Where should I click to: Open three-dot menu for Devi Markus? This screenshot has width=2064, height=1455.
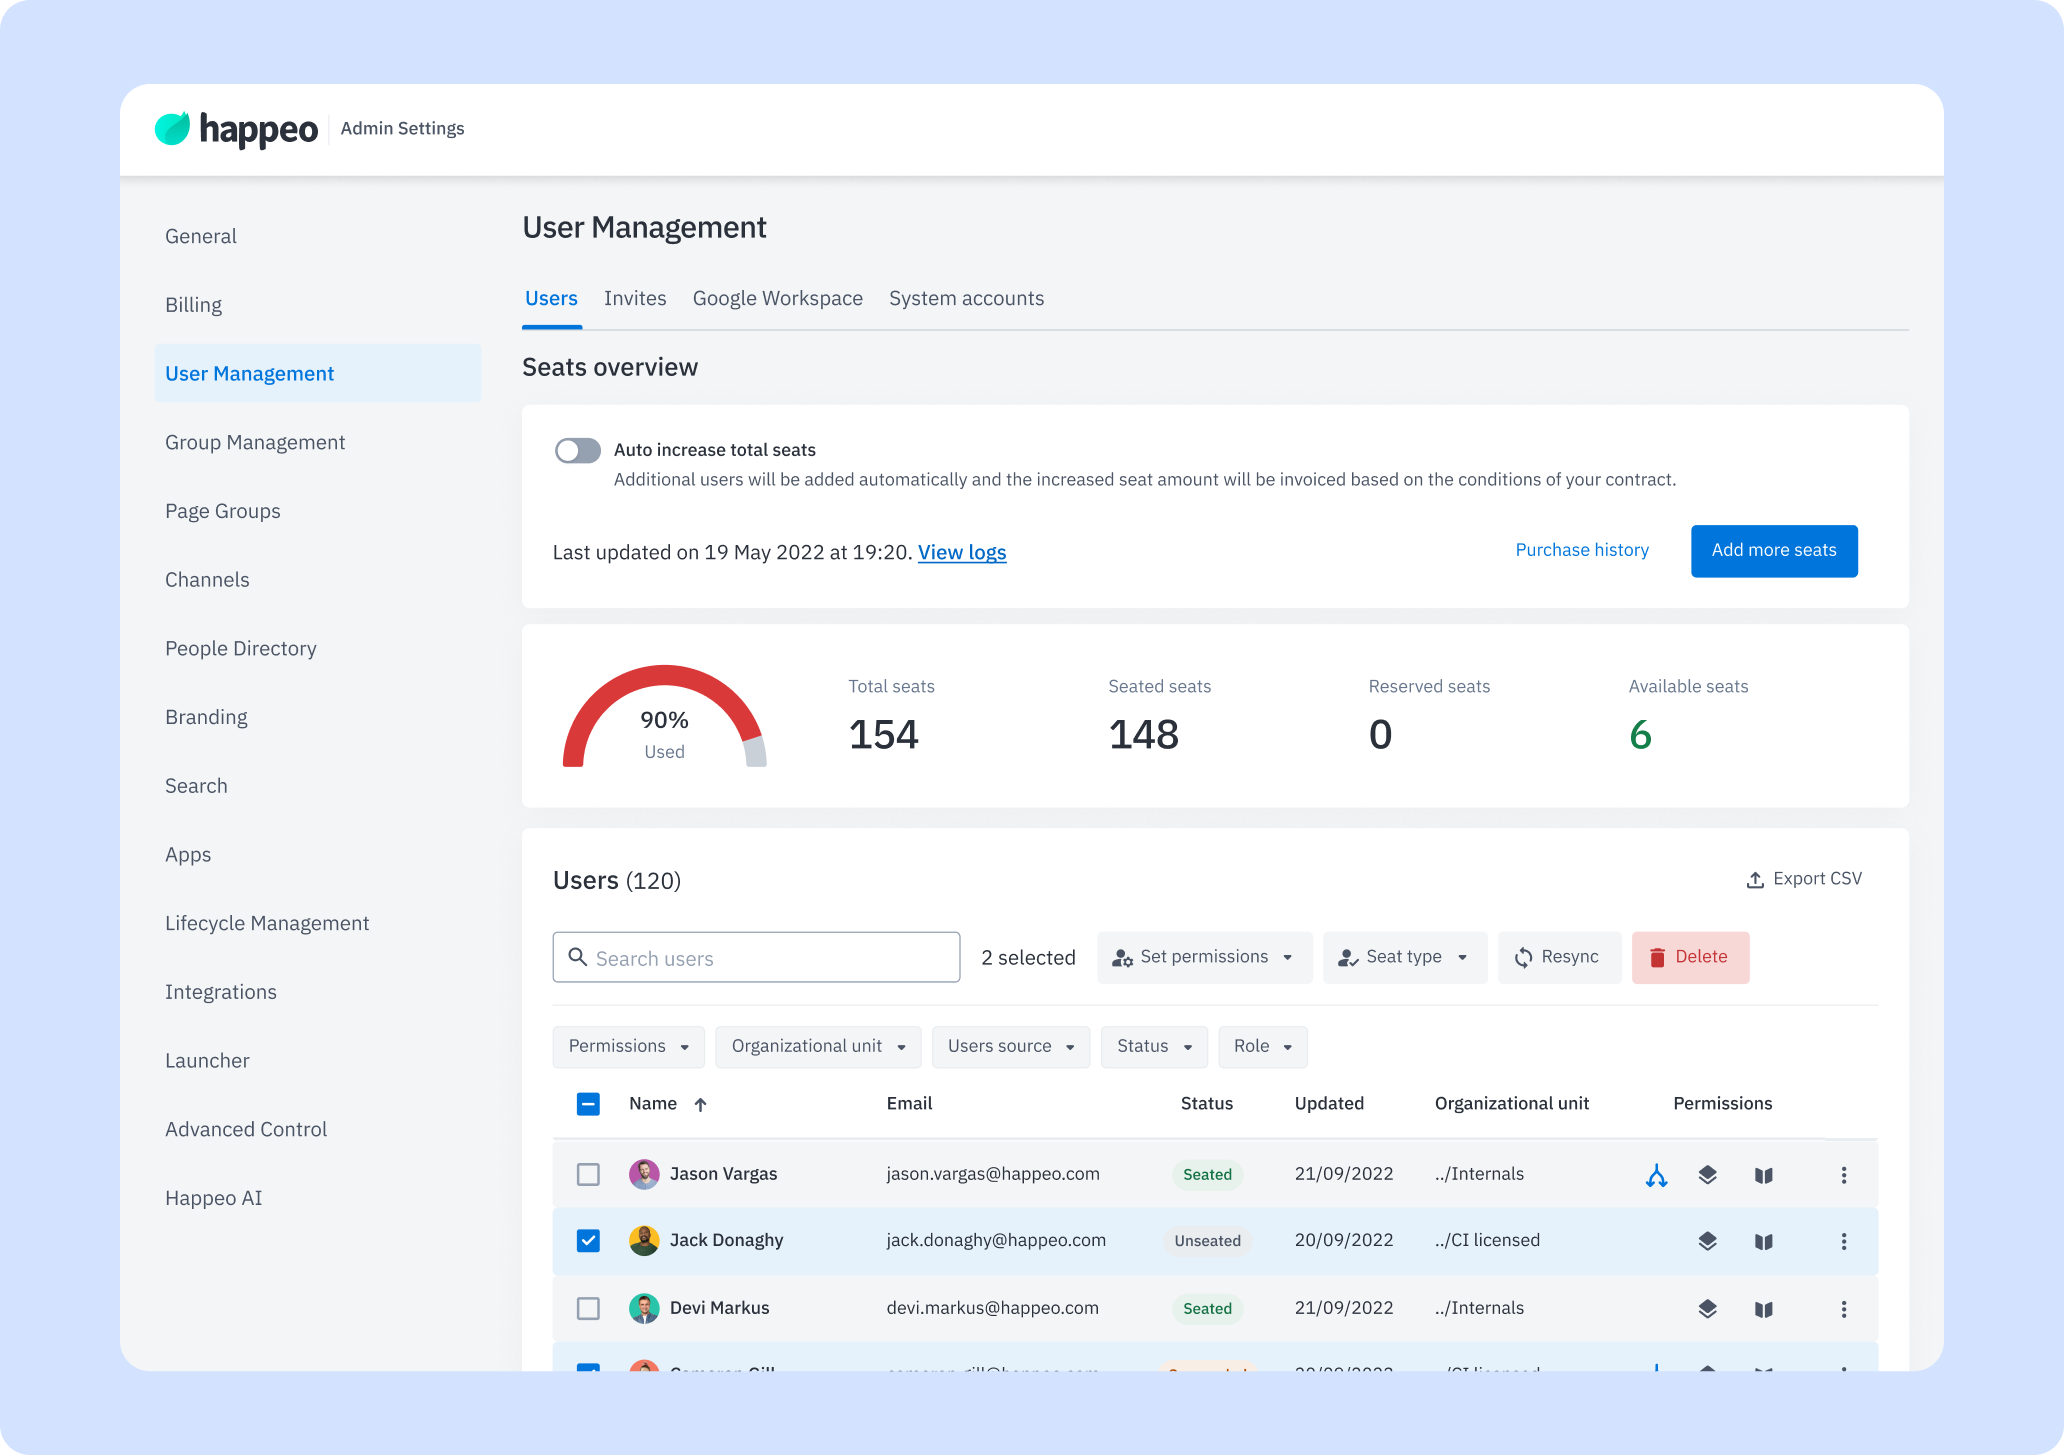click(1843, 1309)
